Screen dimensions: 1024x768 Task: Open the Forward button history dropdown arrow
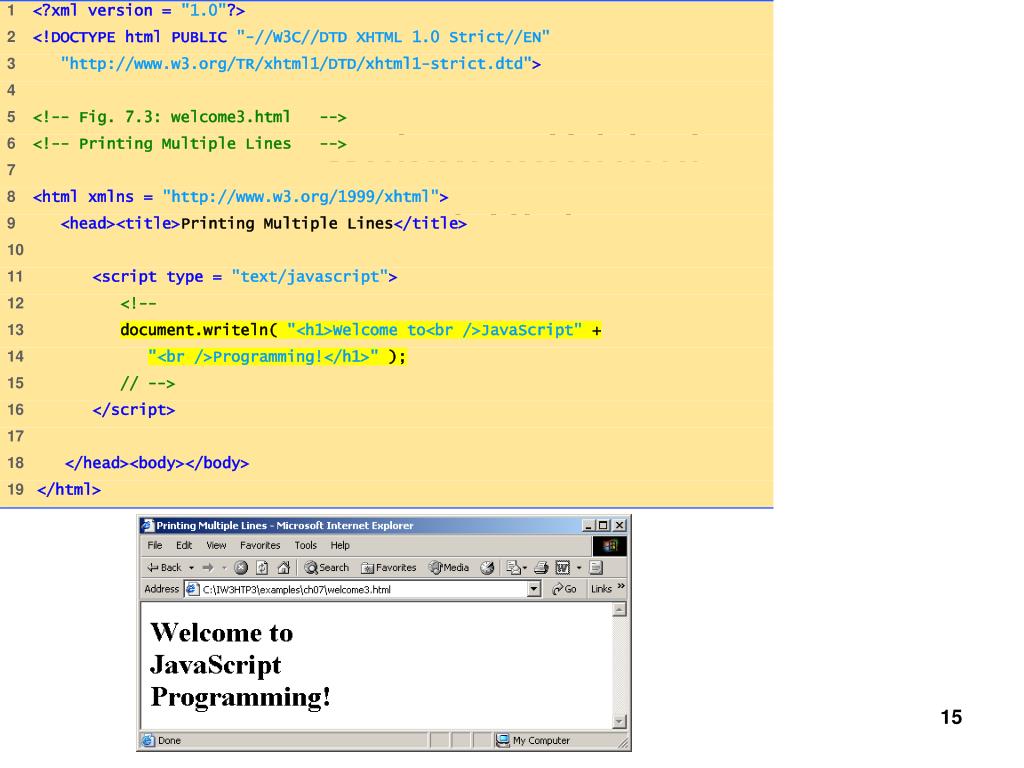(x=224, y=568)
